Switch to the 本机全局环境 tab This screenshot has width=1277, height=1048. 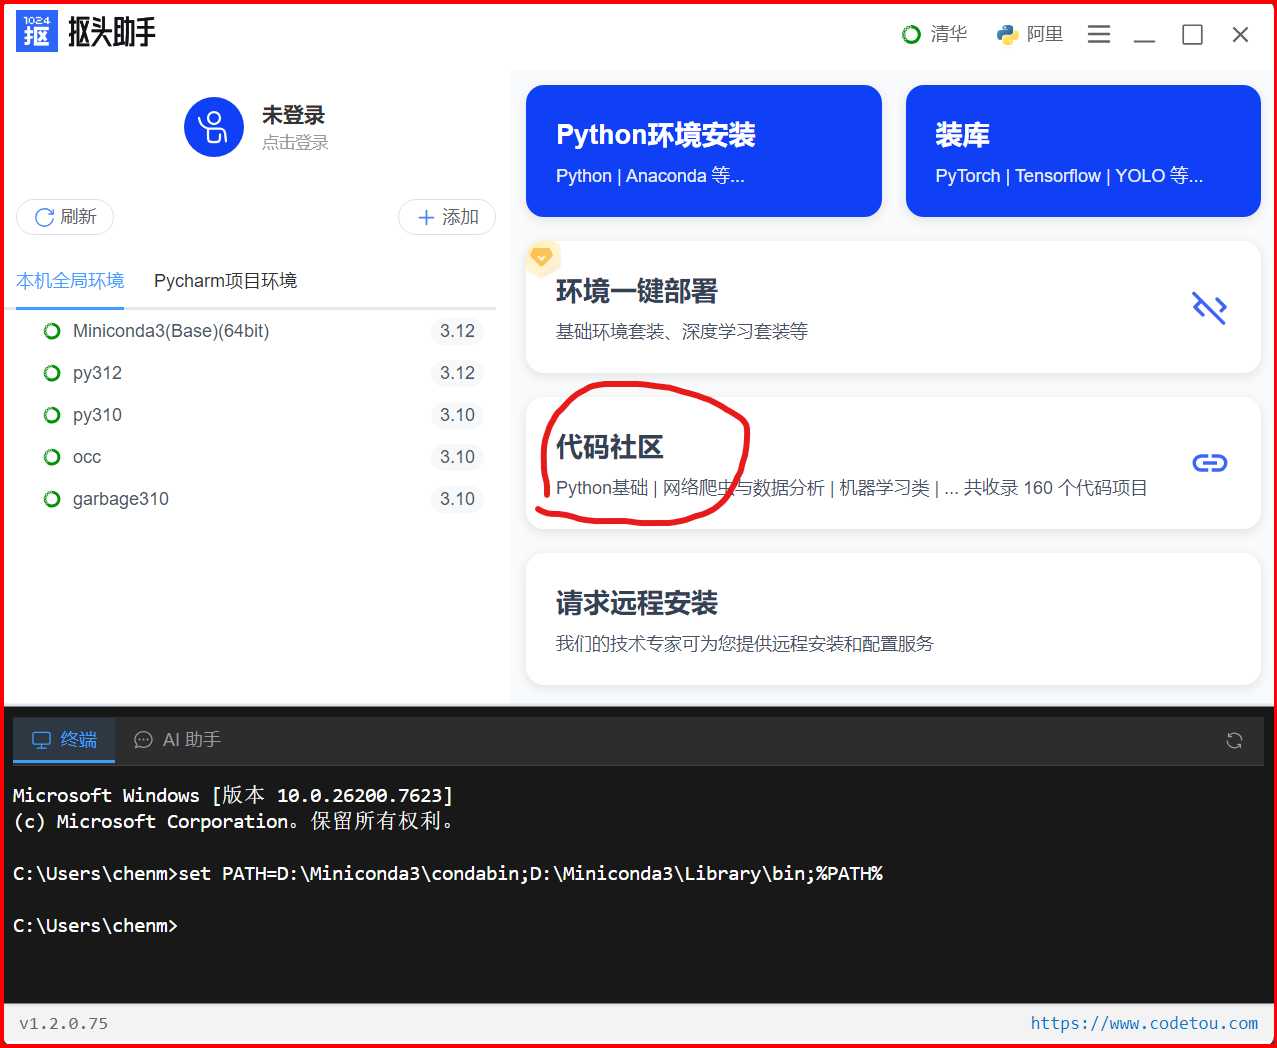click(70, 281)
